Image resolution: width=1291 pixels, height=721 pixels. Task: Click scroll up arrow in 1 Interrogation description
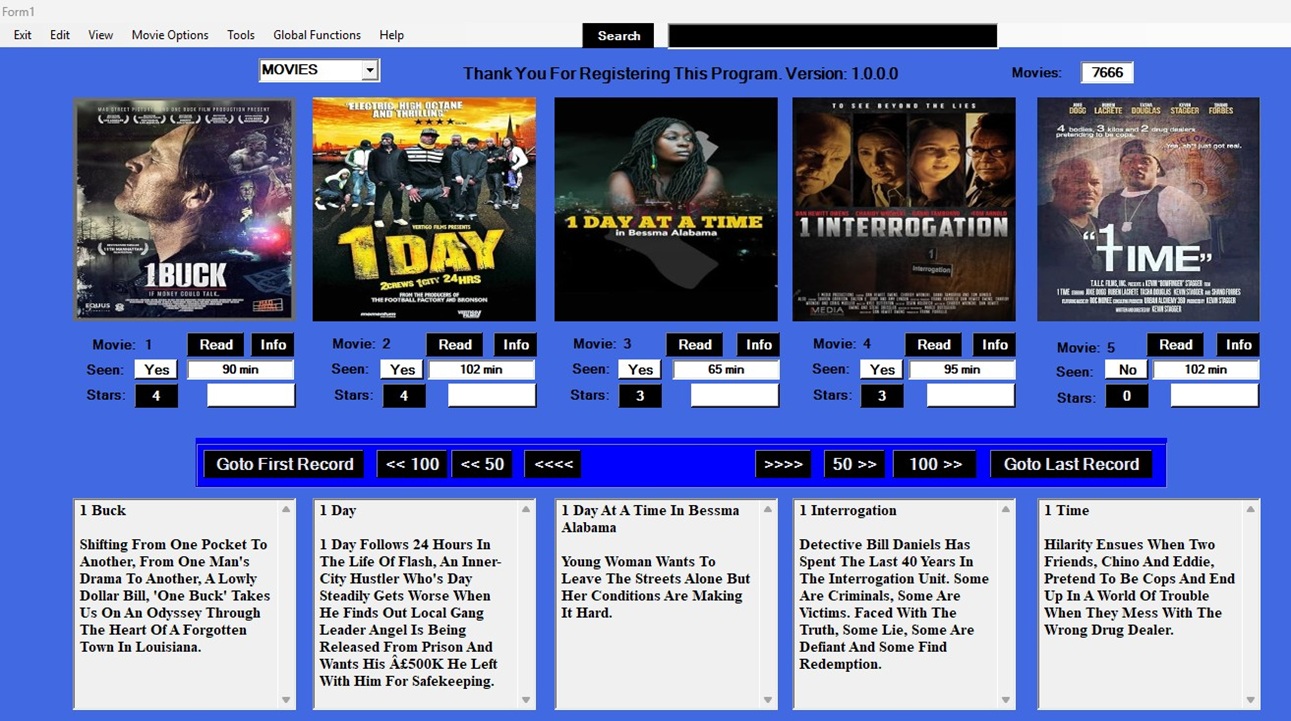[1006, 509]
